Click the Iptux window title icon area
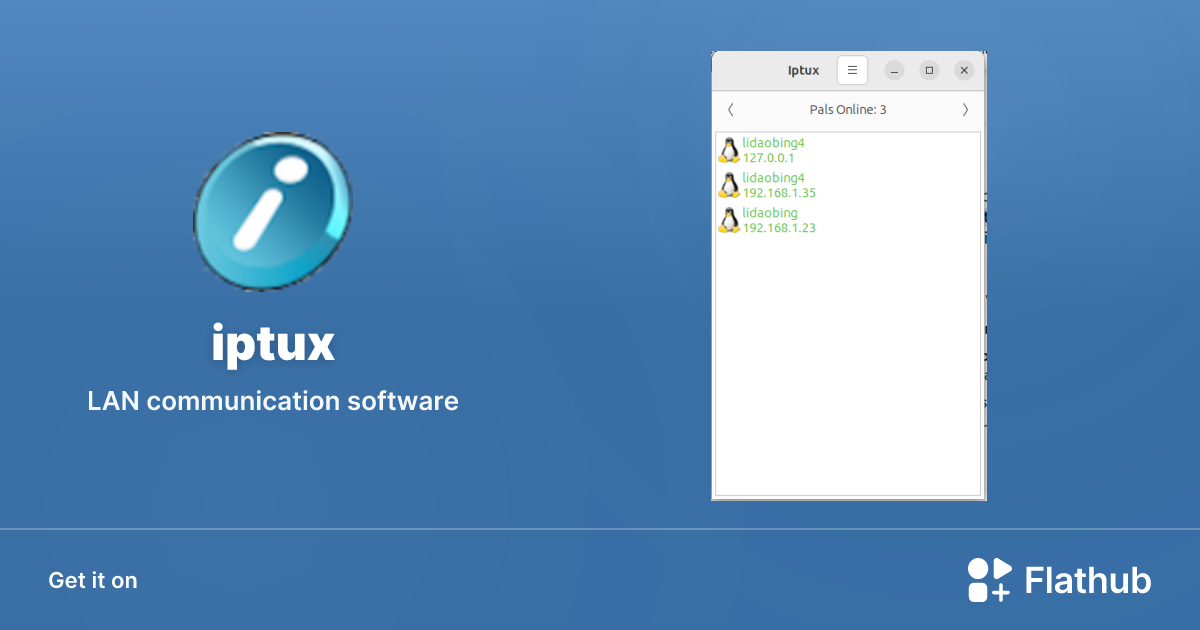 pos(803,70)
